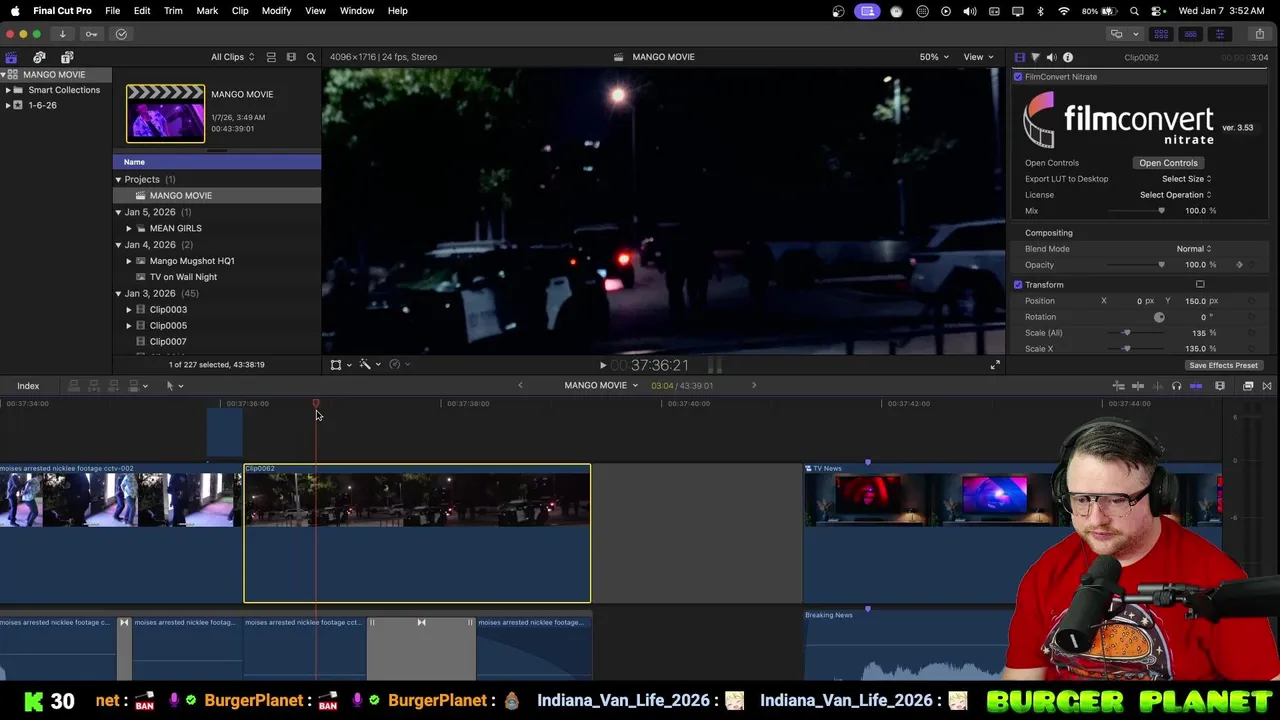This screenshot has width=1280, height=720.
Task: Expand the 1-6-26 event
Action: (x=8, y=105)
